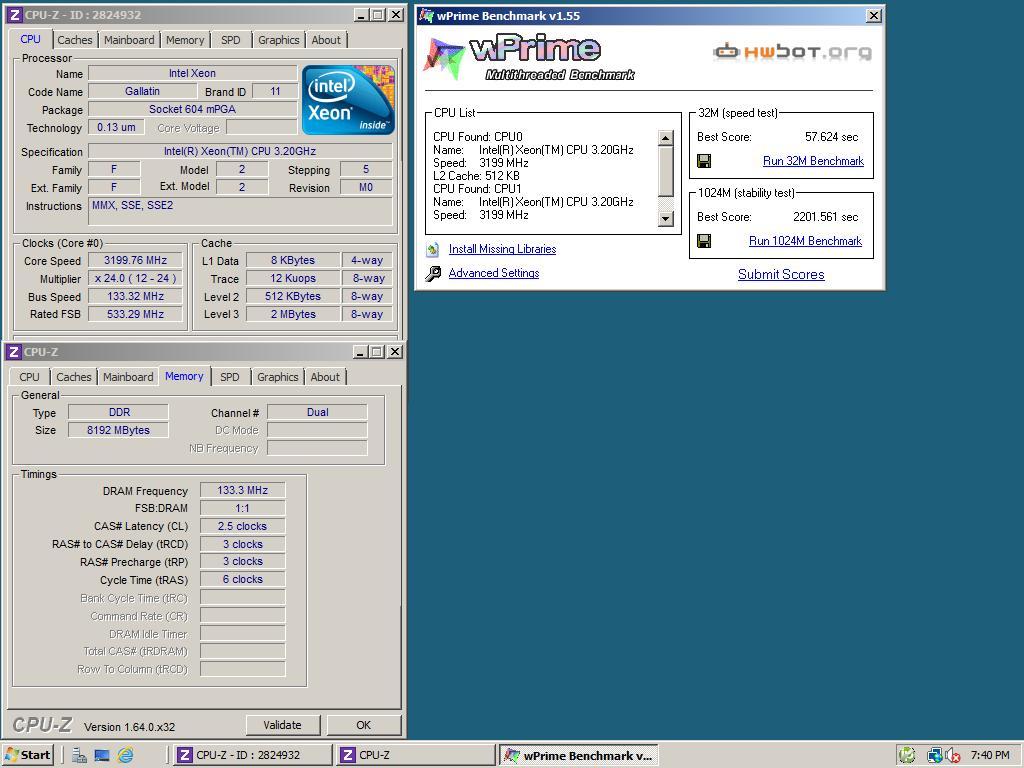Click the Rated FSB 533.29 MHz value
Viewport: 1024px width, 768px height.
[135, 314]
